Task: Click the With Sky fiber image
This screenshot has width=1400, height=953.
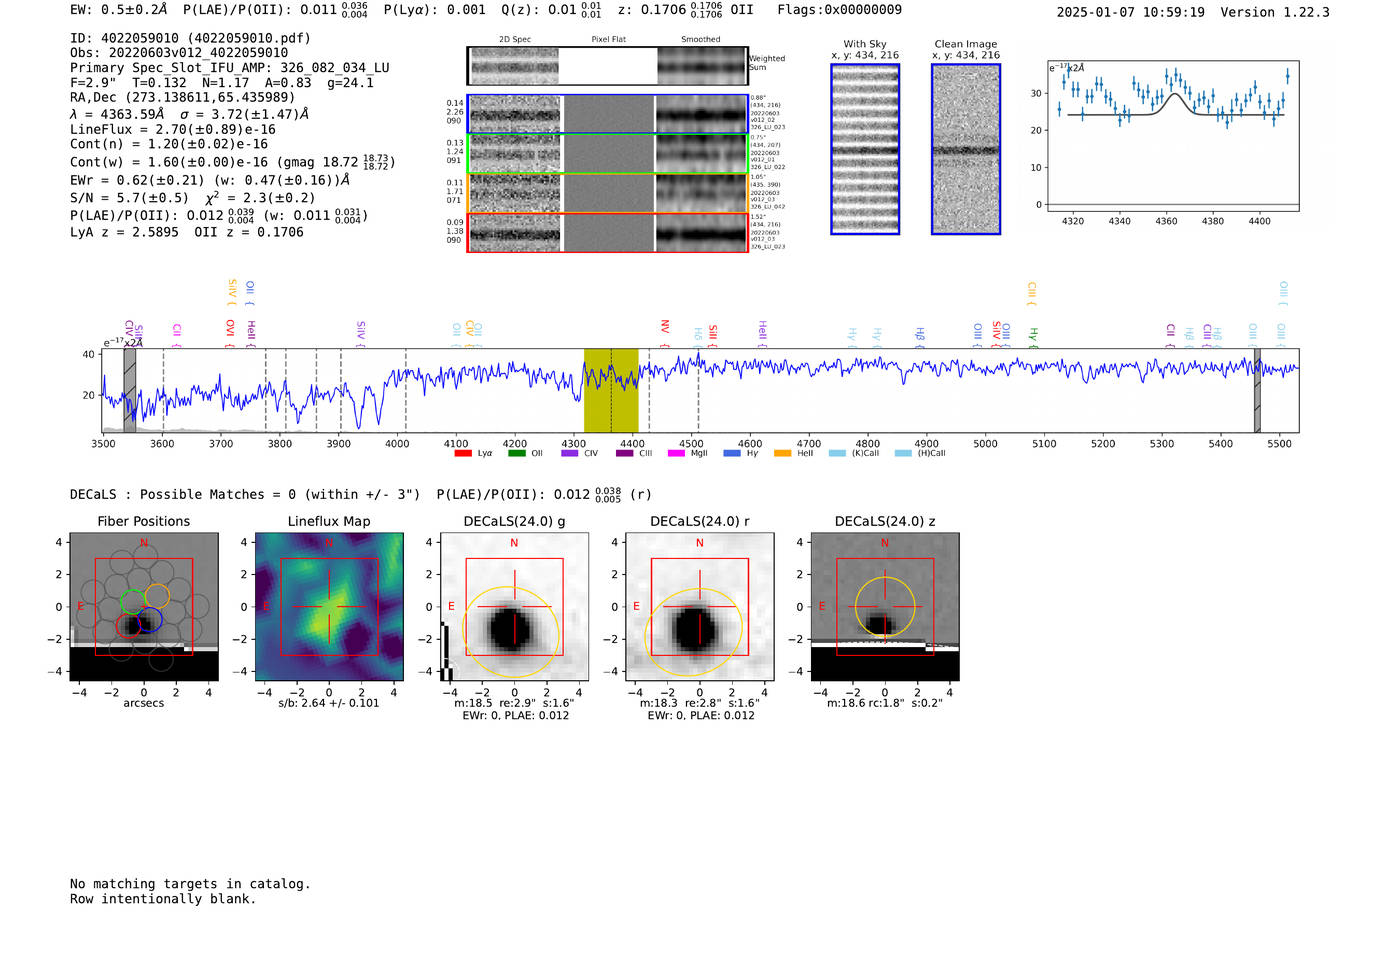Action: (865, 149)
